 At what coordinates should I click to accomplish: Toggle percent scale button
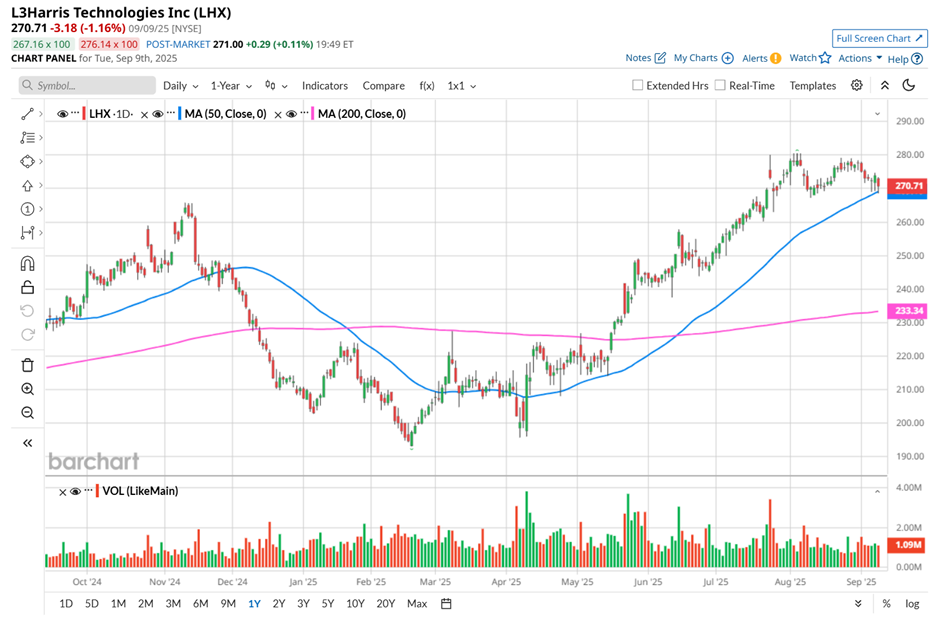(x=887, y=603)
